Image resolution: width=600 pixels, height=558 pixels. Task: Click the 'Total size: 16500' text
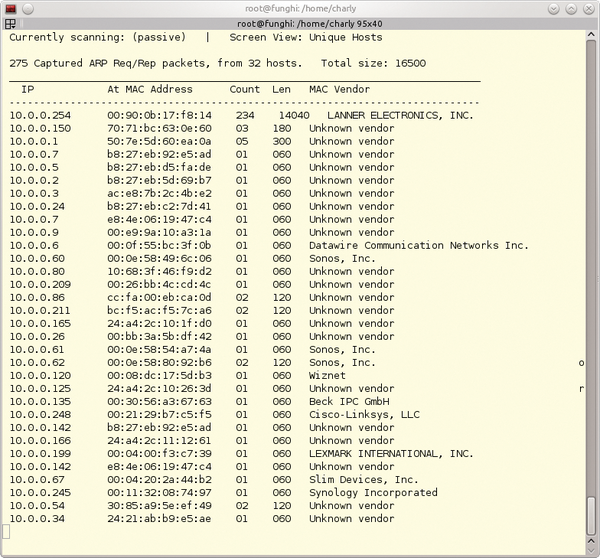pos(373,63)
